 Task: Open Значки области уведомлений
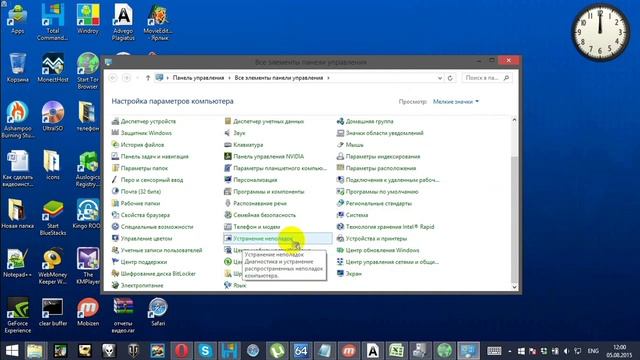[x=380, y=133]
